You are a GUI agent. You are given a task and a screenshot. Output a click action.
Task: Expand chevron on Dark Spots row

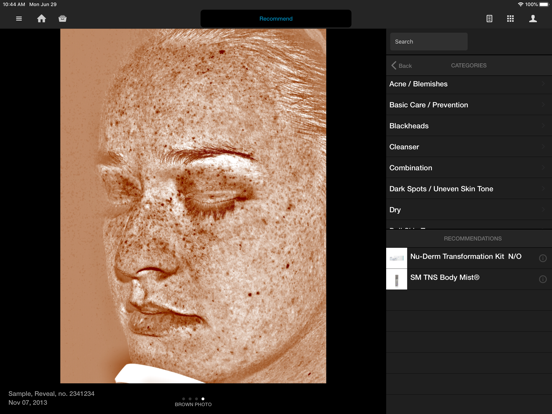(x=544, y=189)
